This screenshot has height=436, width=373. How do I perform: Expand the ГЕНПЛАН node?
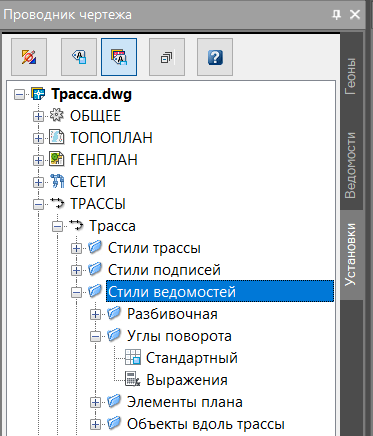(38, 160)
